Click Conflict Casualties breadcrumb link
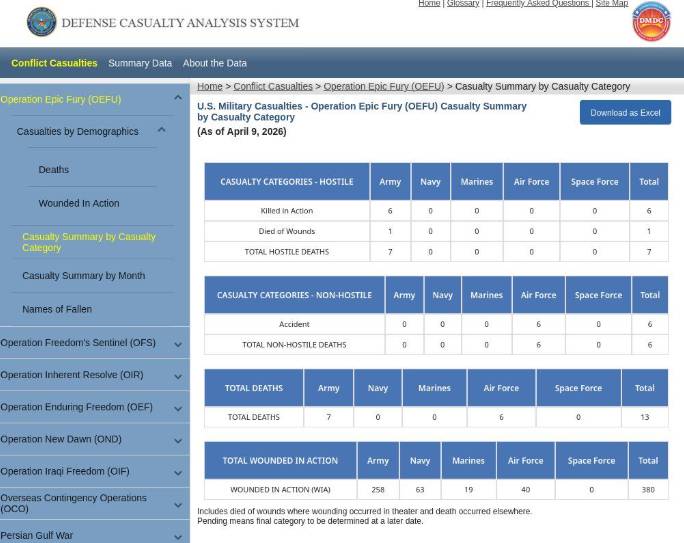 273,86
